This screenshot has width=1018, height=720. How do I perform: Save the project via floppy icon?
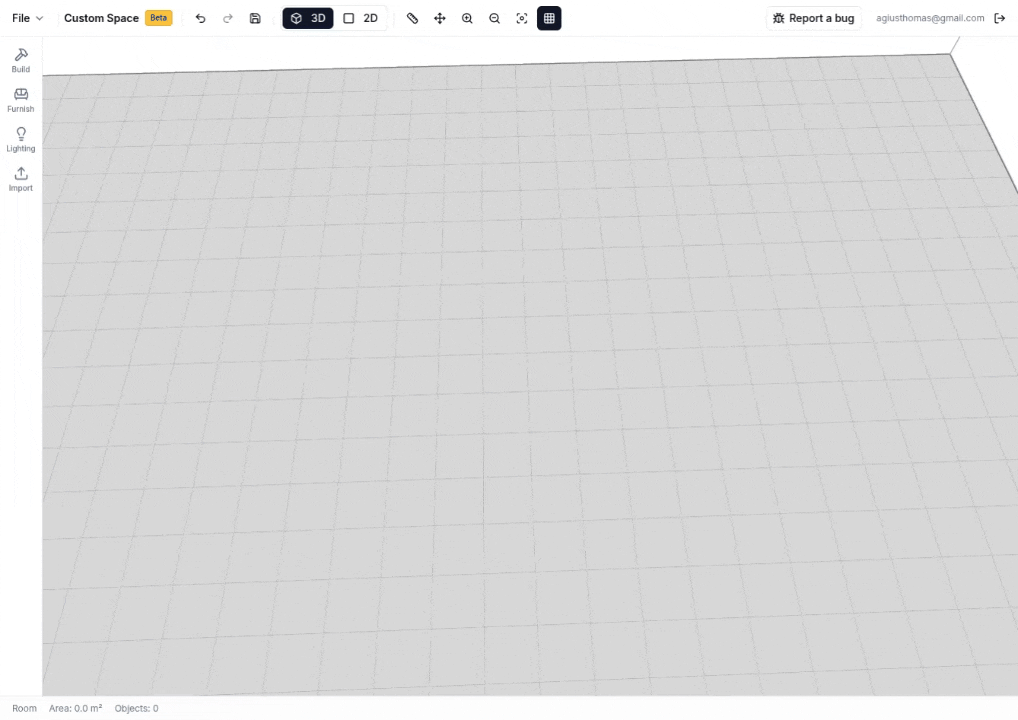(255, 18)
